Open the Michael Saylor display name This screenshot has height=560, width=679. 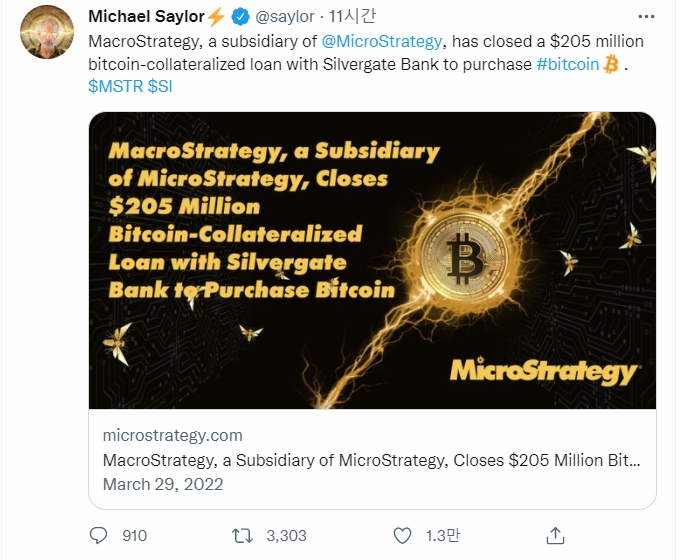pyautogui.click(x=146, y=16)
